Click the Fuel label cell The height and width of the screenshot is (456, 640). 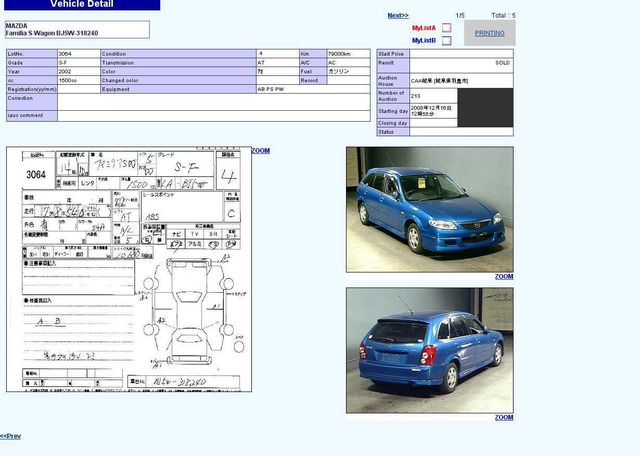pyautogui.click(x=313, y=71)
